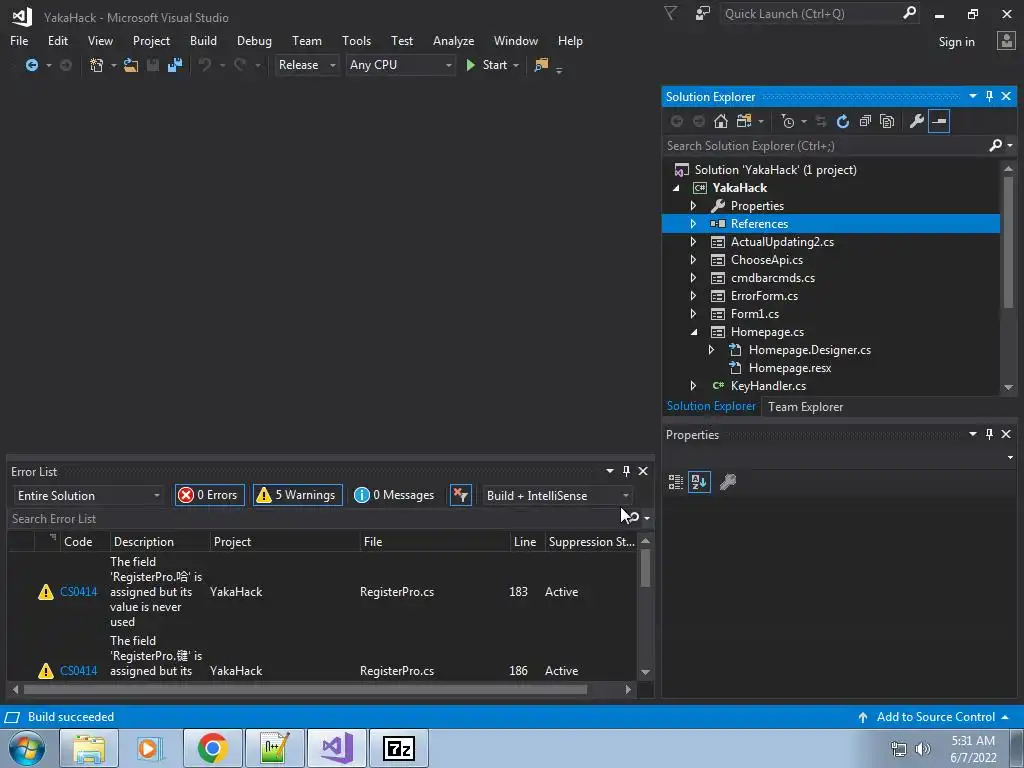Image resolution: width=1024 pixels, height=768 pixels.
Task: Click Add to Source Control in the status bar
Action: tap(935, 717)
